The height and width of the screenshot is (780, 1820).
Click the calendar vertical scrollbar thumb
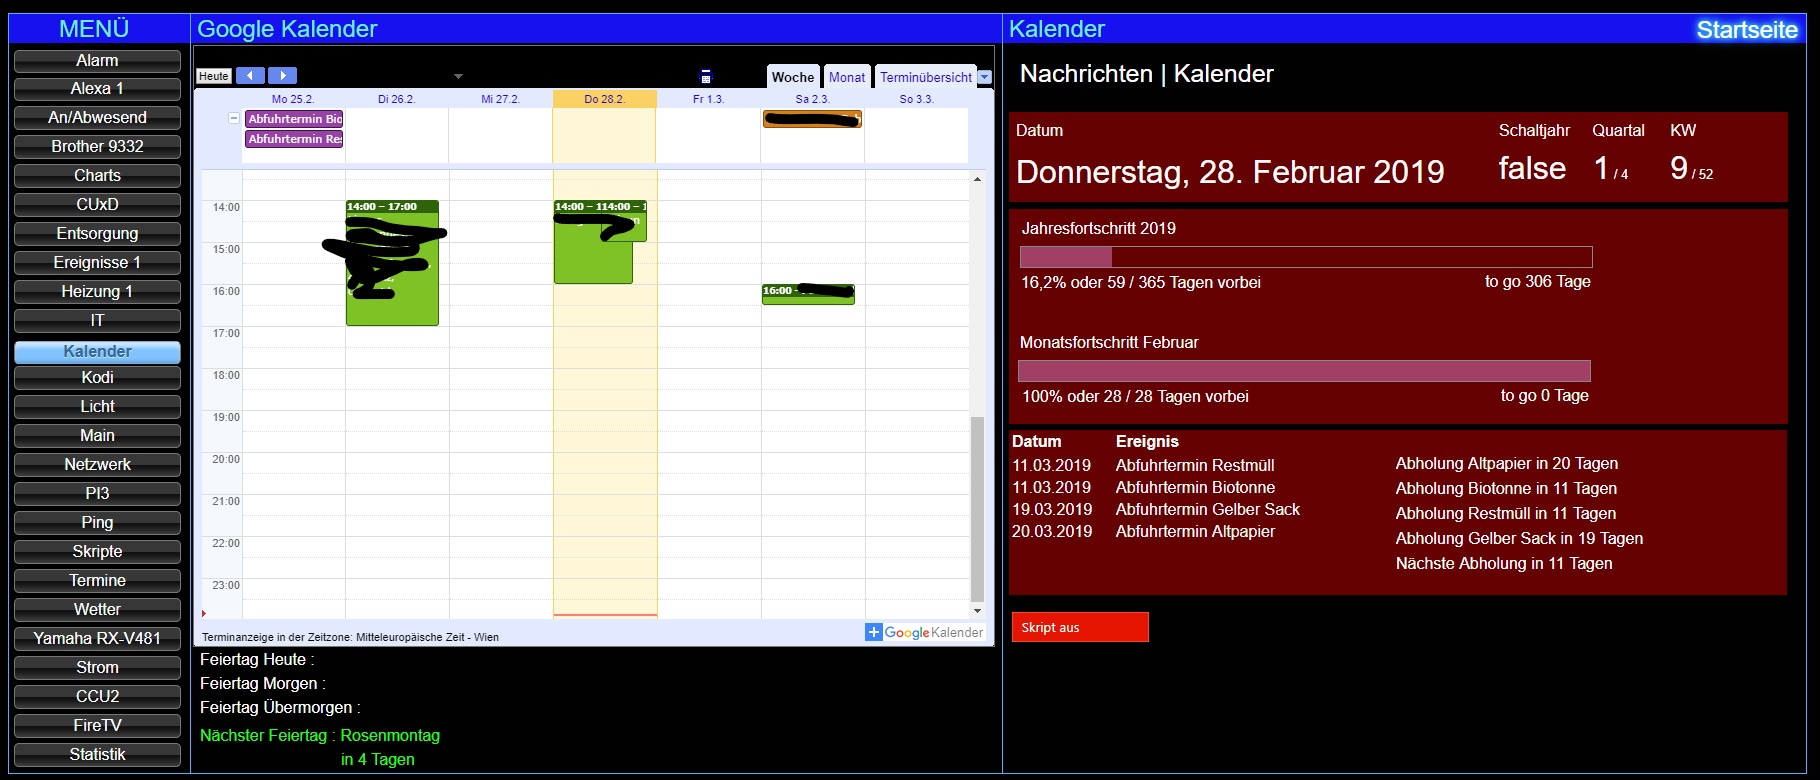(x=977, y=509)
